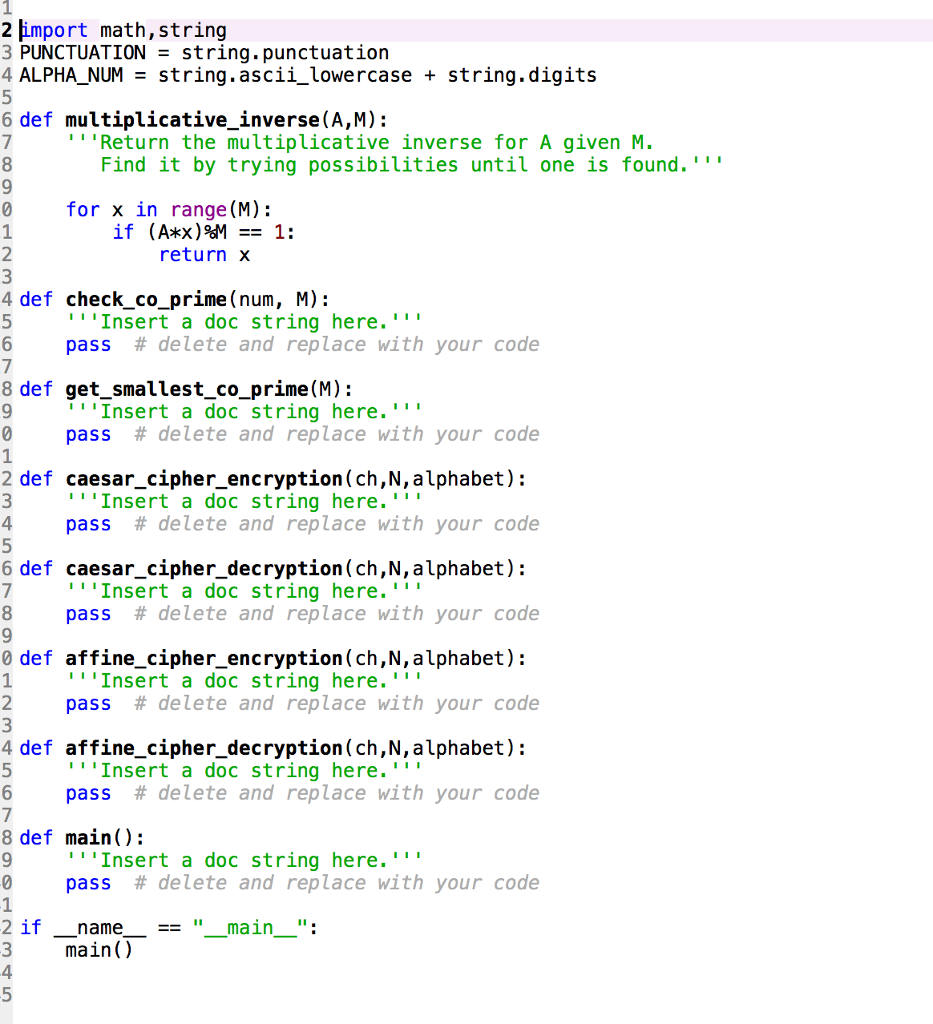Click the "return x" statement
The height and width of the screenshot is (1024, 933).
[204, 255]
